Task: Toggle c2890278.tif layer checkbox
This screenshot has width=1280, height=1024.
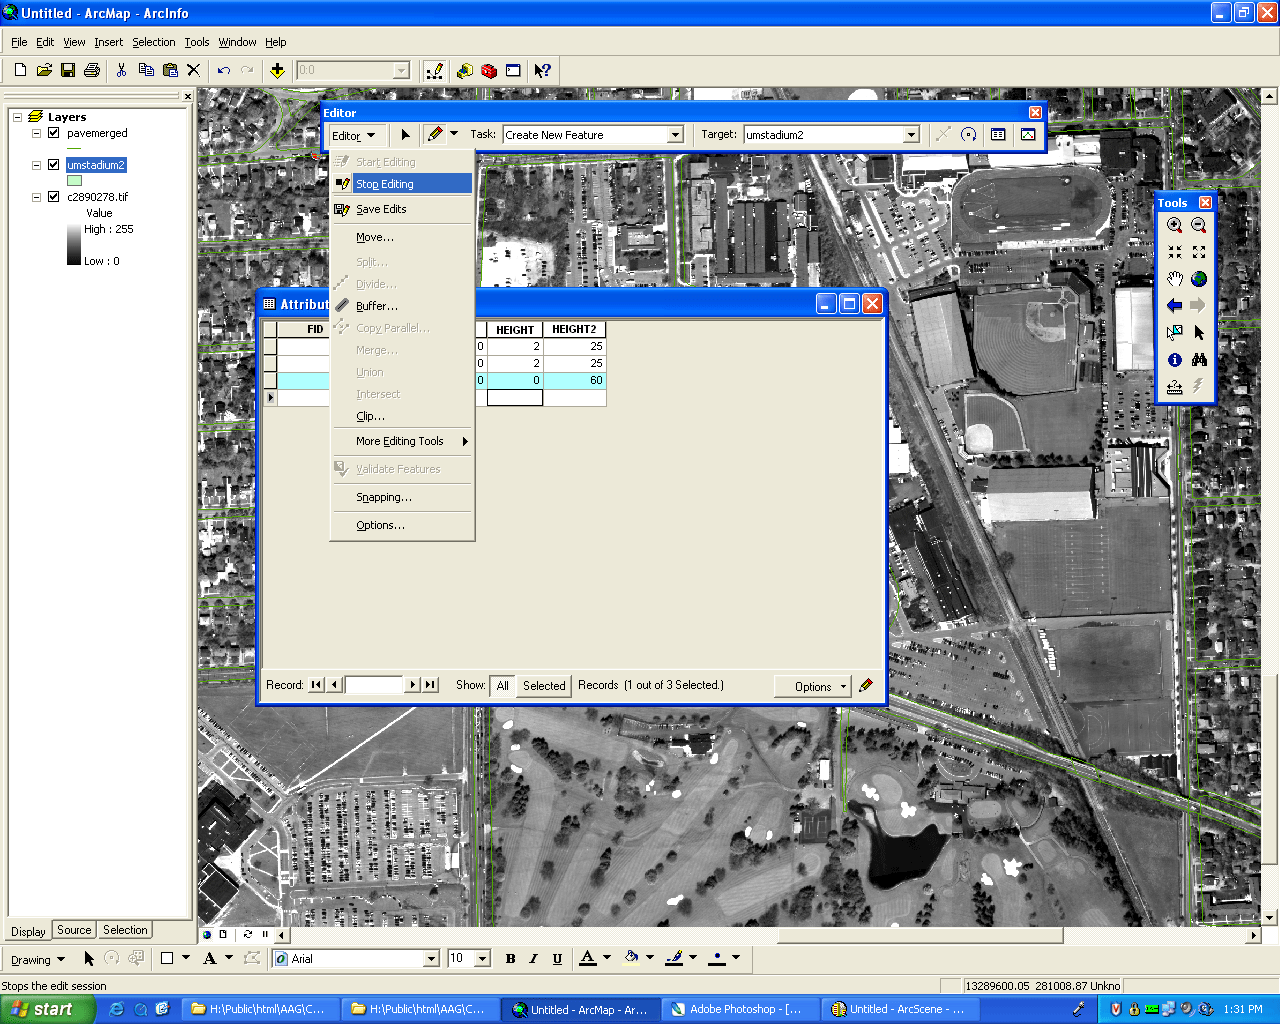Action: click(54, 197)
